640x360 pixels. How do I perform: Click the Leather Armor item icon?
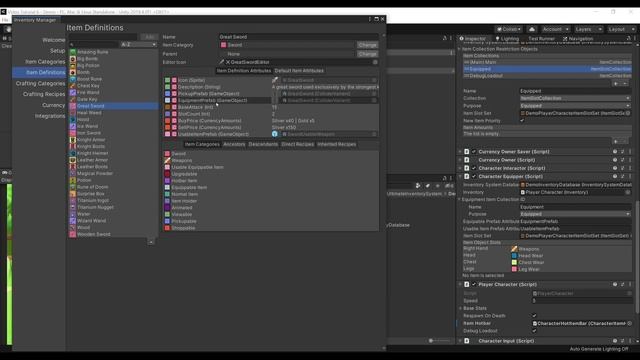pyautogui.click(x=73, y=160)
